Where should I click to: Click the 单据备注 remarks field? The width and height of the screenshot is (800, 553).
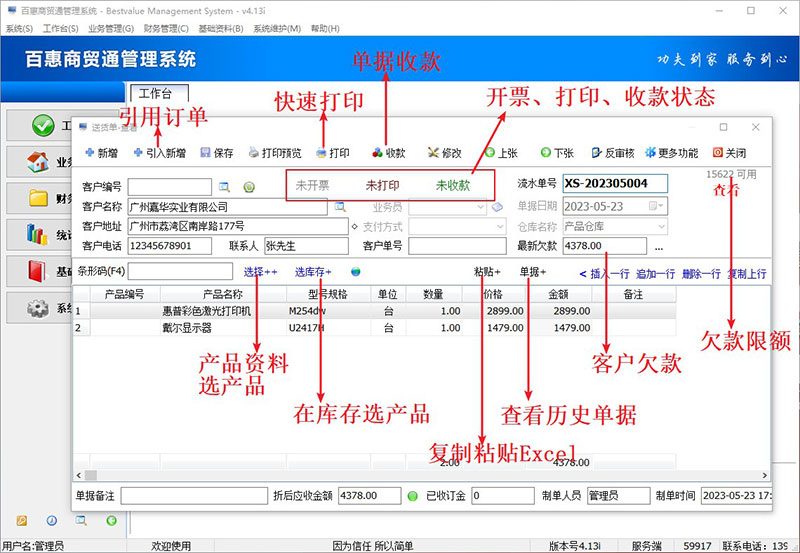tap(194, 495)
